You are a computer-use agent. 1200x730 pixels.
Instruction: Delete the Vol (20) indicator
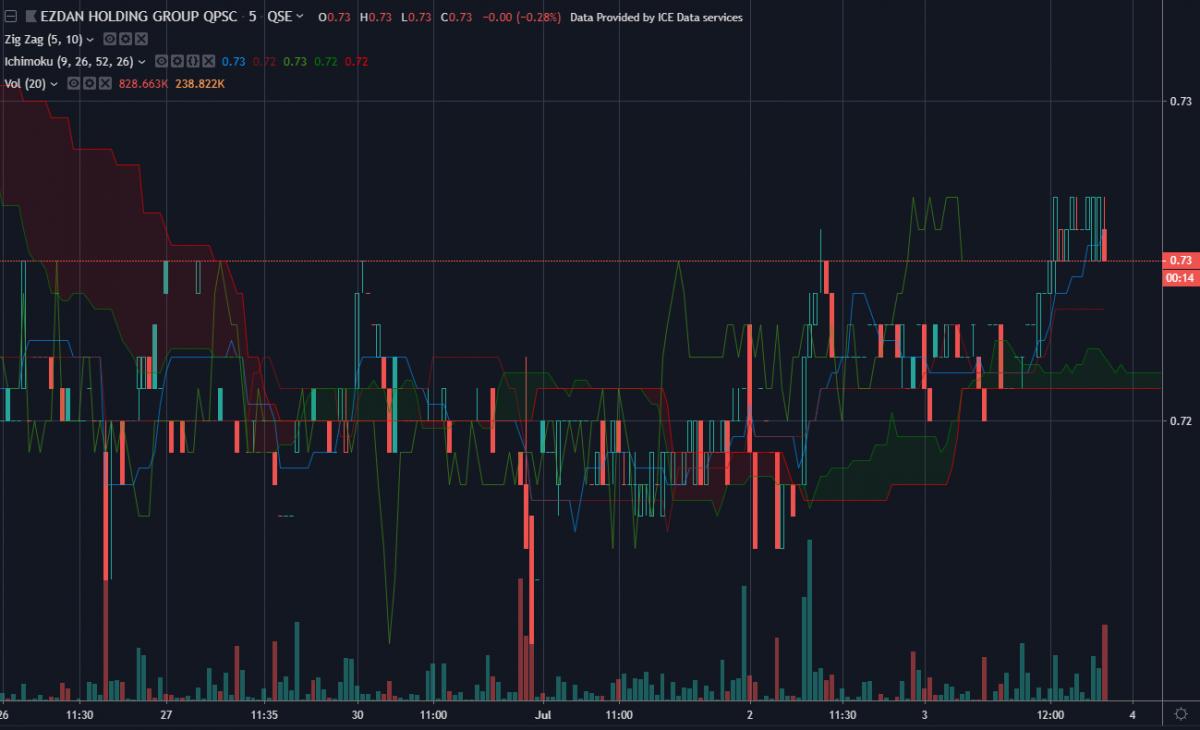(104, 83)
